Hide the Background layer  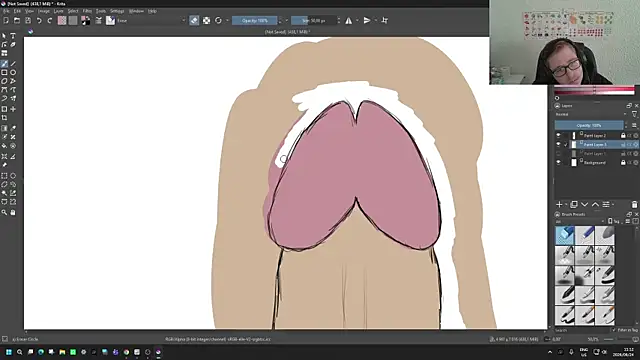click(x=558, y=162)
